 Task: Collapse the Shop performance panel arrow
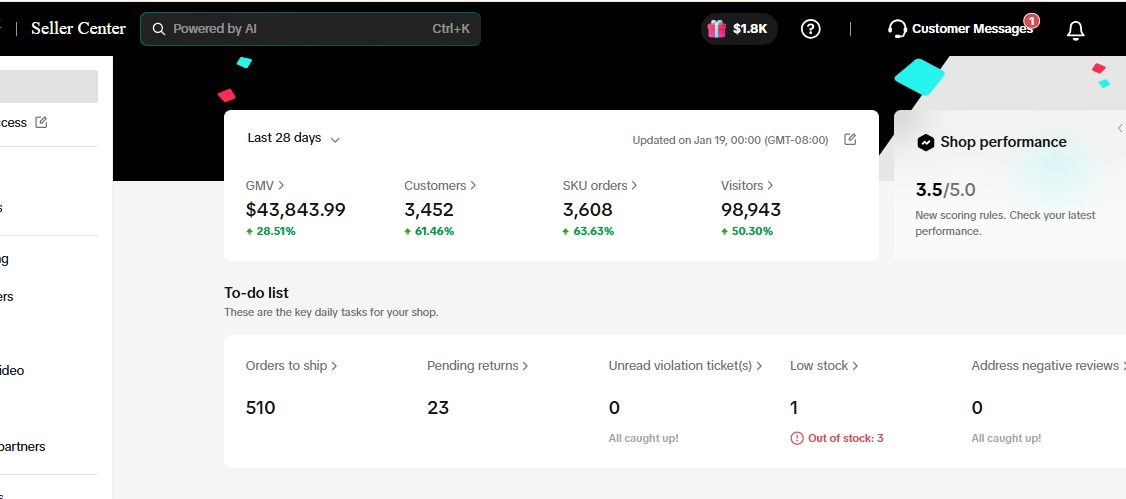1119,128
